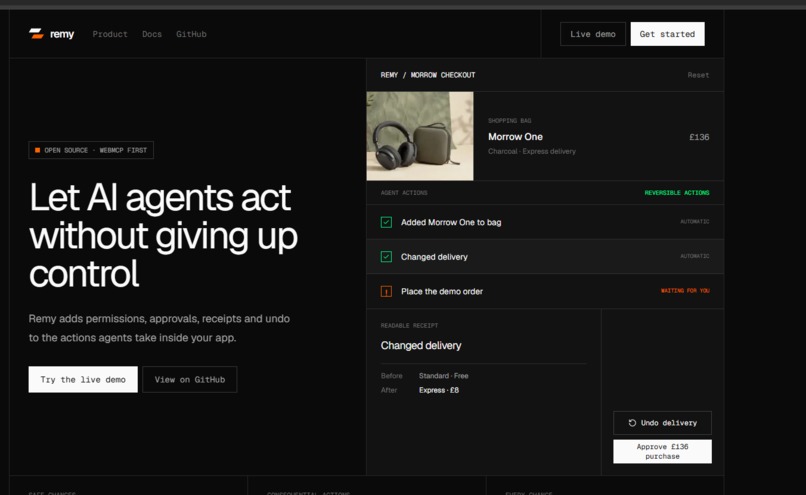The image size is (806, 495).
Task: Click View on GitHub button
Action: click(x=190, y=379)
